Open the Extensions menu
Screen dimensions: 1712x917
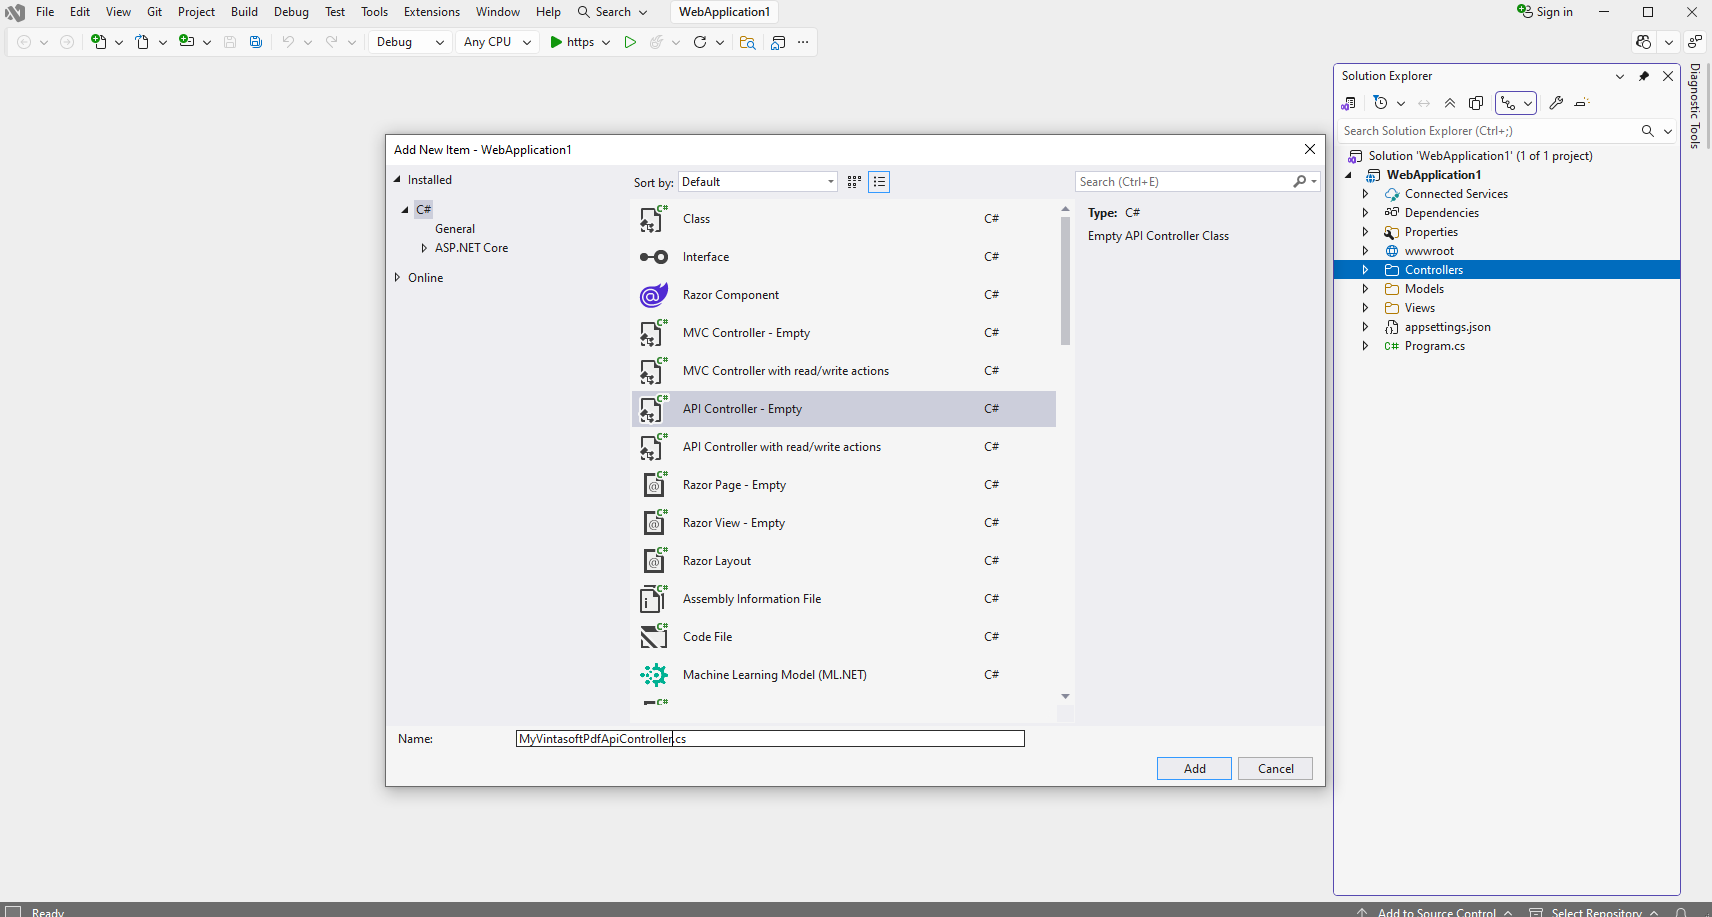tap(431, 12)
